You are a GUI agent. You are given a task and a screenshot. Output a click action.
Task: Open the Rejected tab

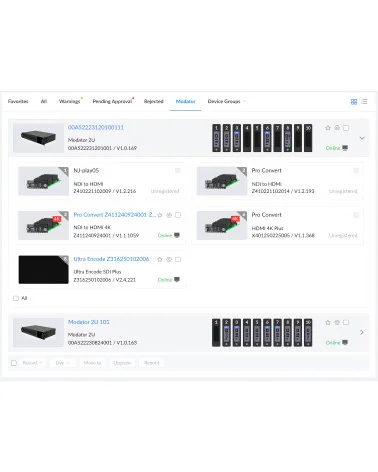pyautogui.click(x=154, y=101)
